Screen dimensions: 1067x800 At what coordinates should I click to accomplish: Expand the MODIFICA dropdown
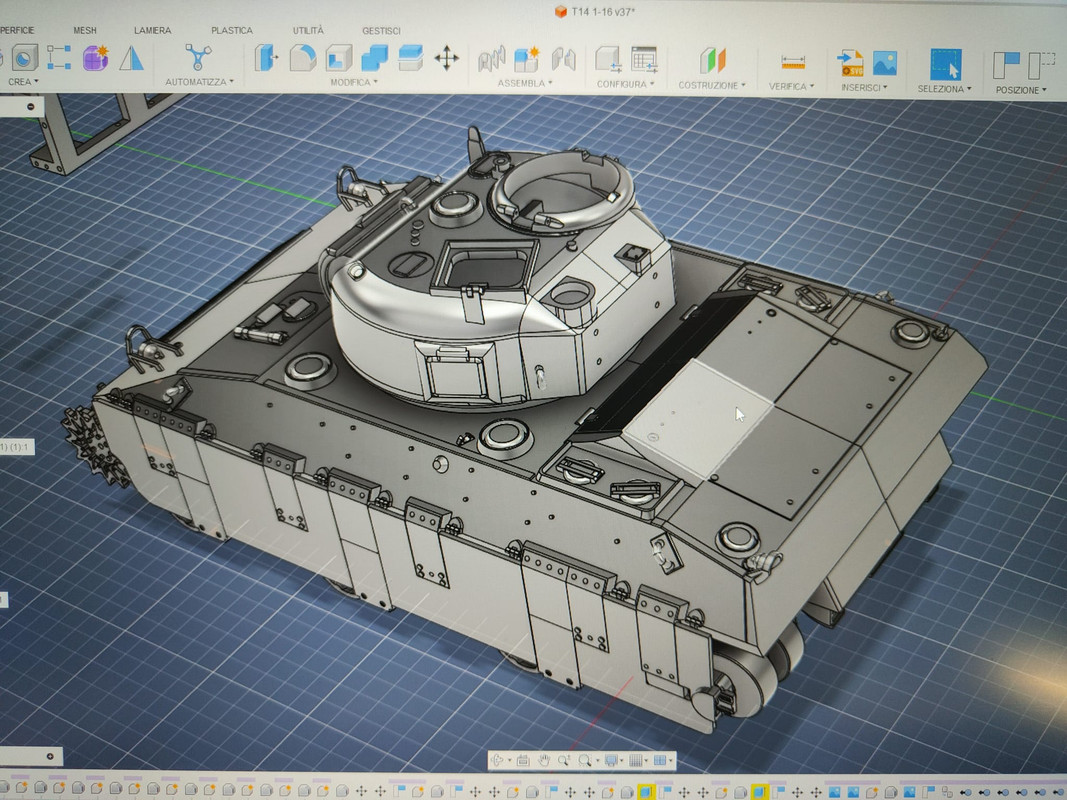[353, 82]
